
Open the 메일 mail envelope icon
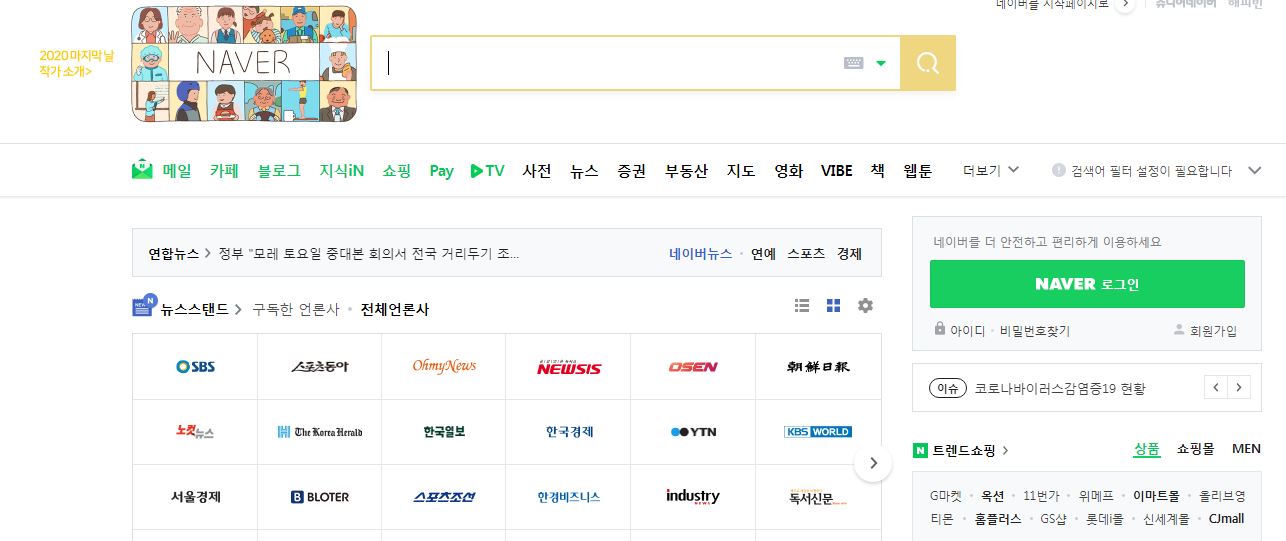142,170
